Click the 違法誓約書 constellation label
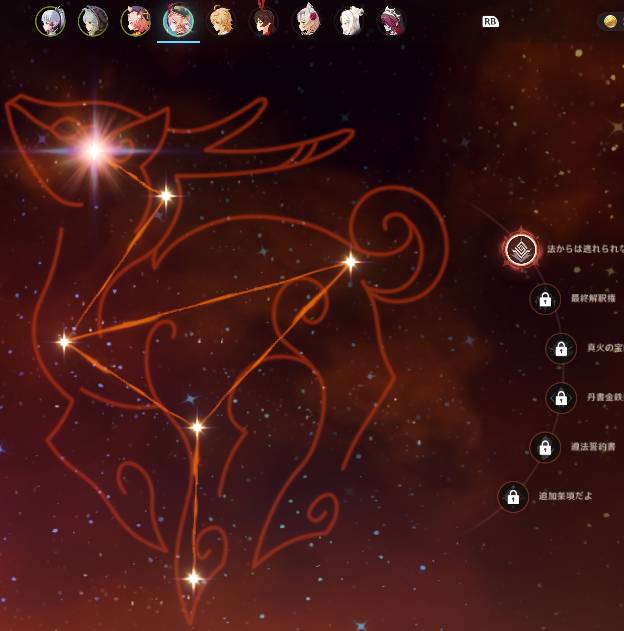Viewport: 624px width, 631px height. [593, 447]
